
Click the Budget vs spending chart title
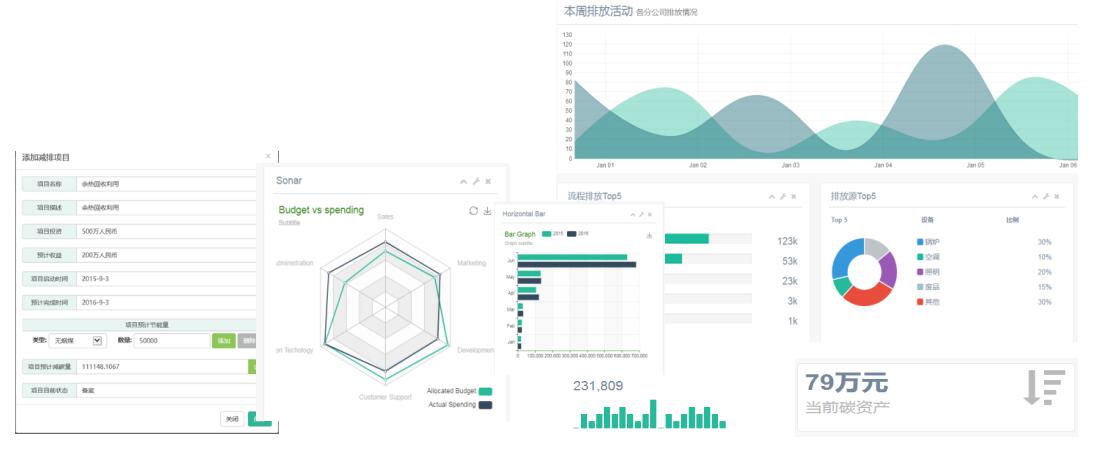point(321,210)
